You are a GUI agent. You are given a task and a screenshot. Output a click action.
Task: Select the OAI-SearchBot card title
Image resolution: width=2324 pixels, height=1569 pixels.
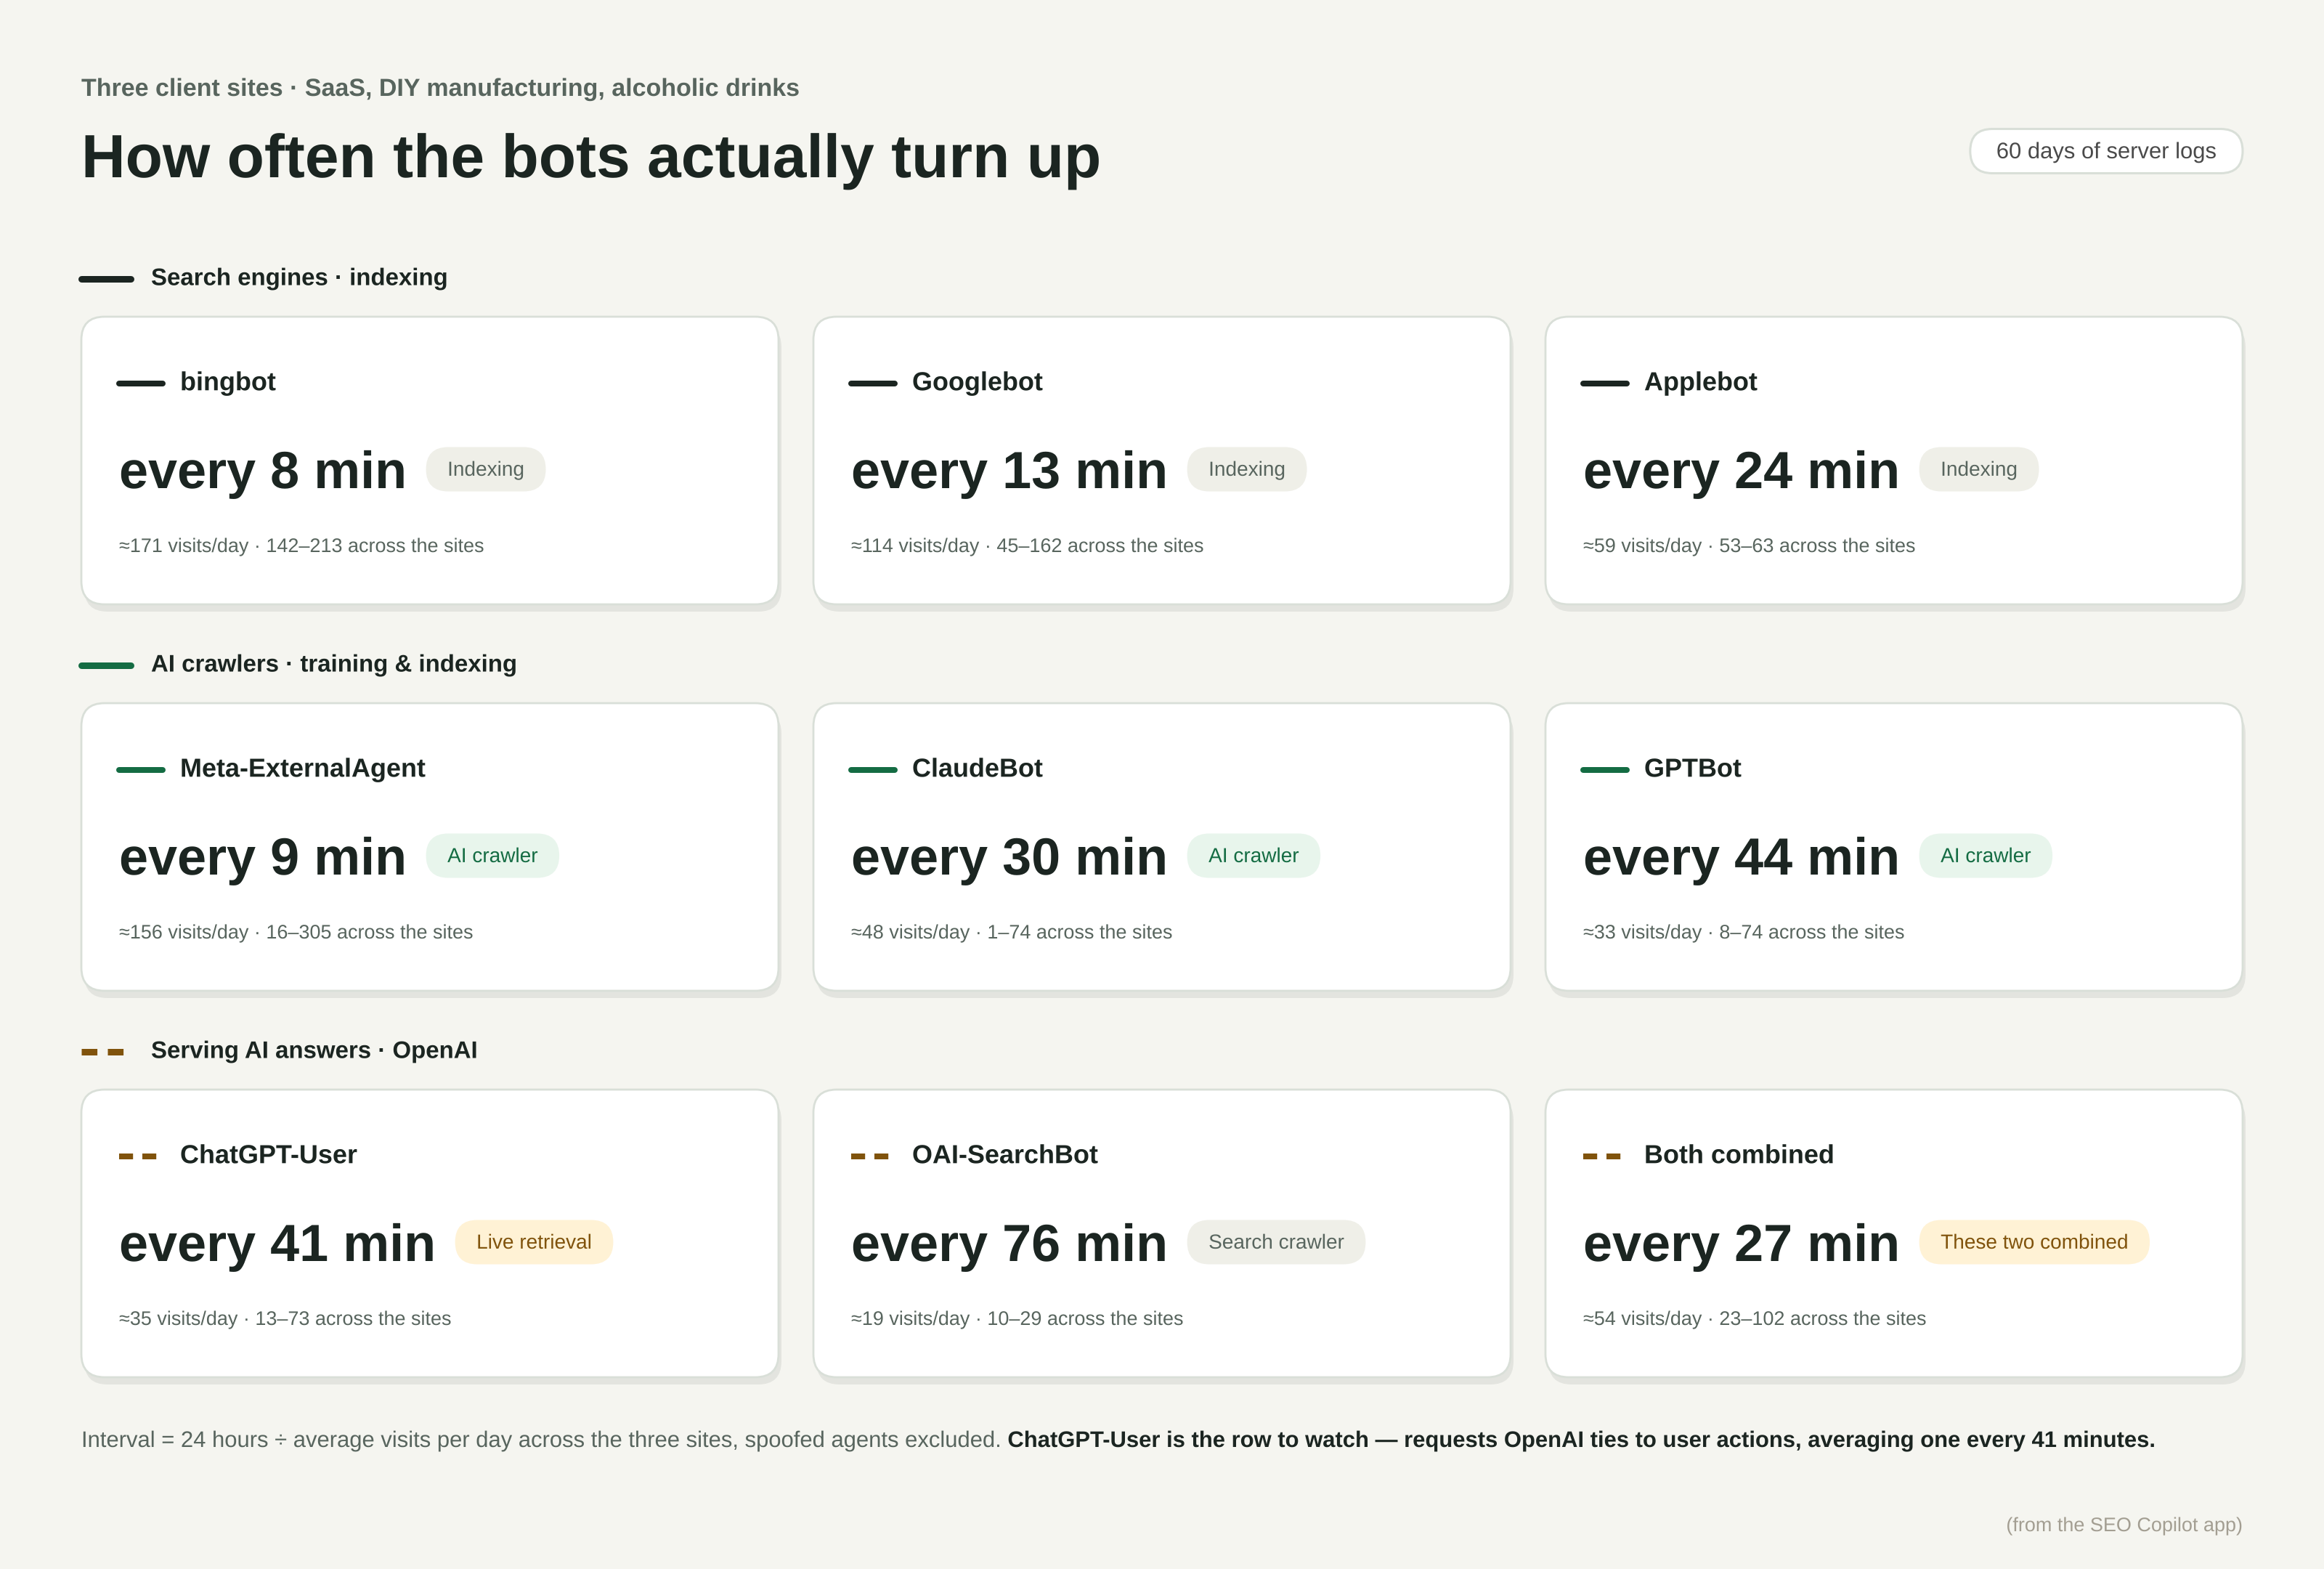tap(1004, 1154)
